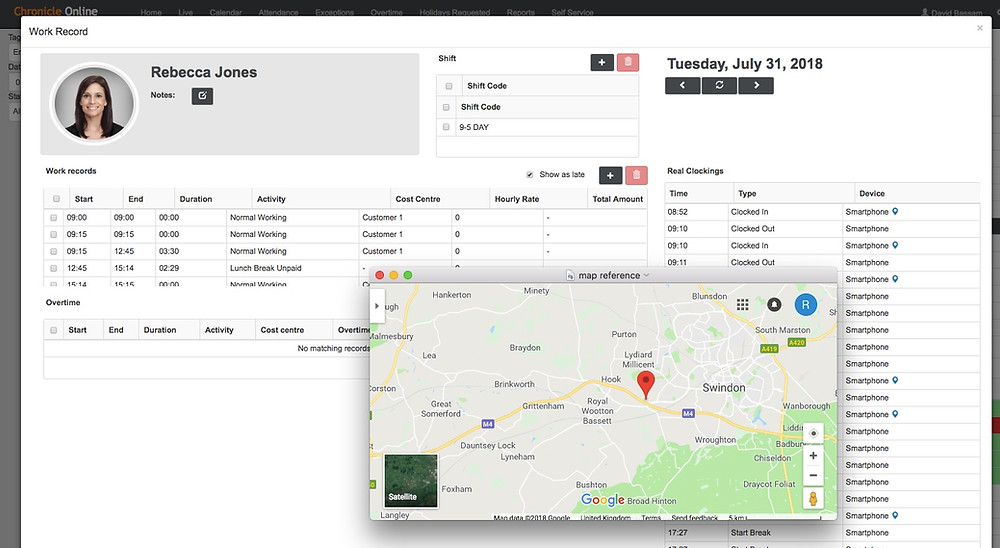Click Rebecca Jones's profile photo
Screen dimensions: 1000x548
coord(94,103)
